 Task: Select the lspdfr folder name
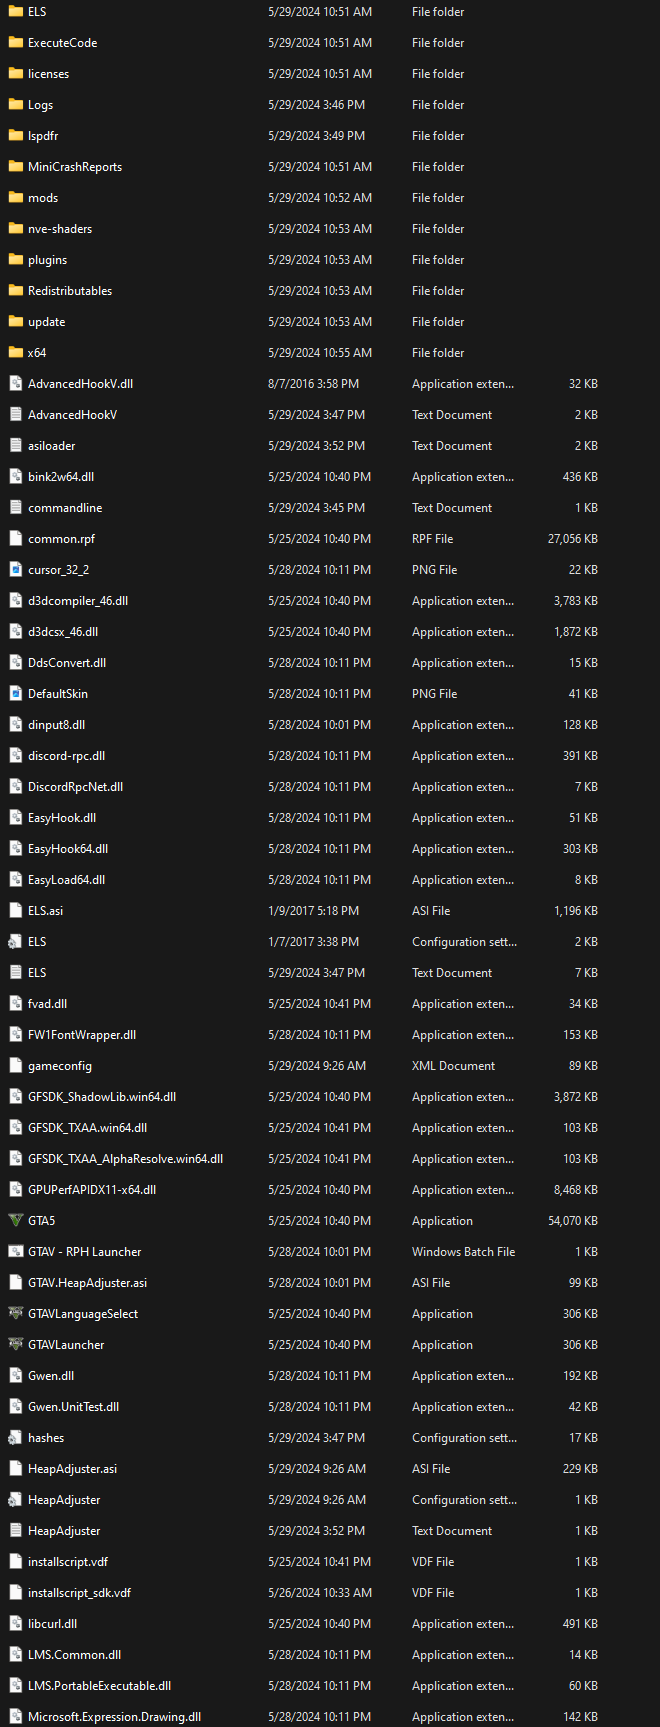pos(43,136)
